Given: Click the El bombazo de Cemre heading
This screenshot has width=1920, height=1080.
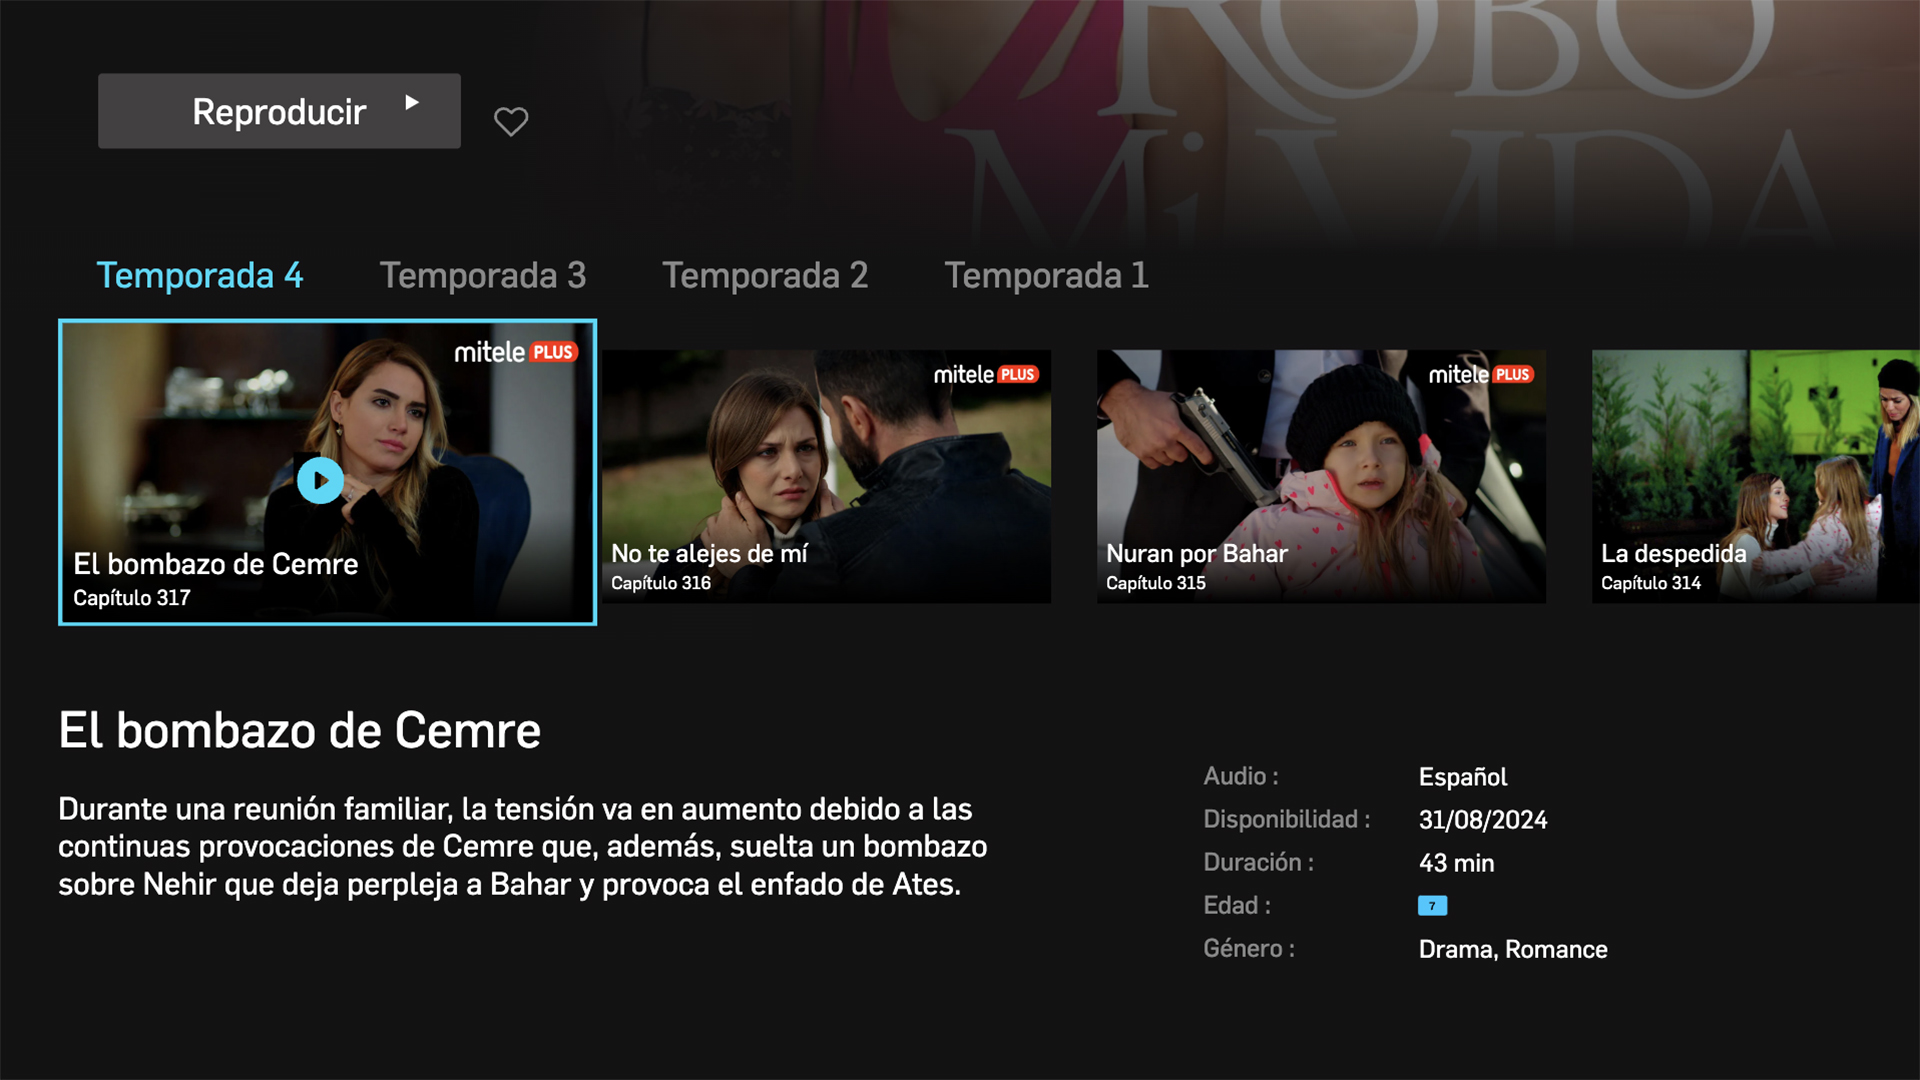Looking at the screenshot, I should coord(299,731).
